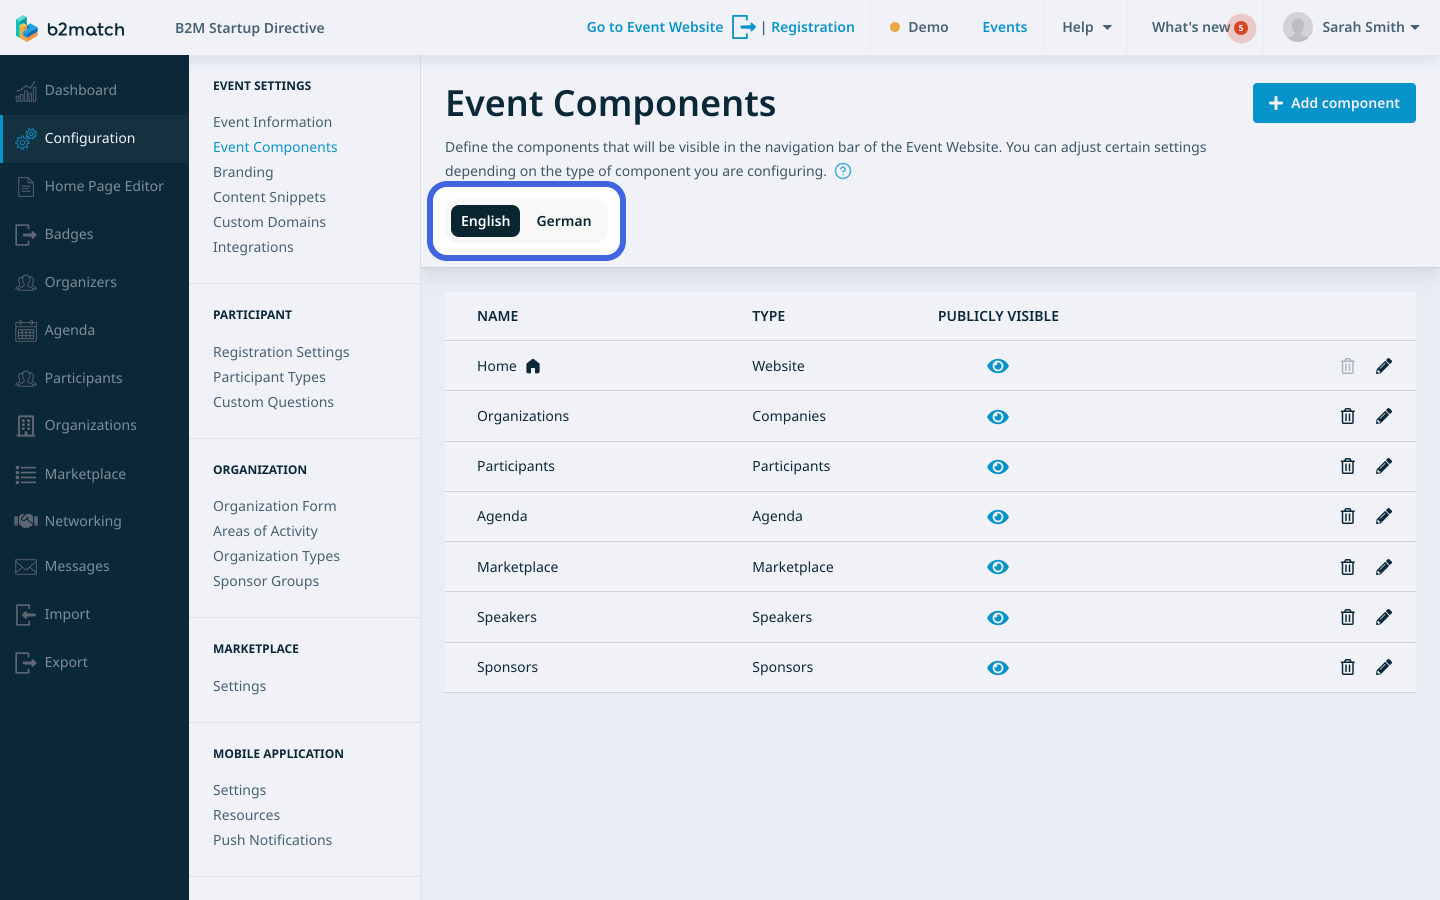
Task: Open the help tooltip question mark icon
Action: coord(843,171)
